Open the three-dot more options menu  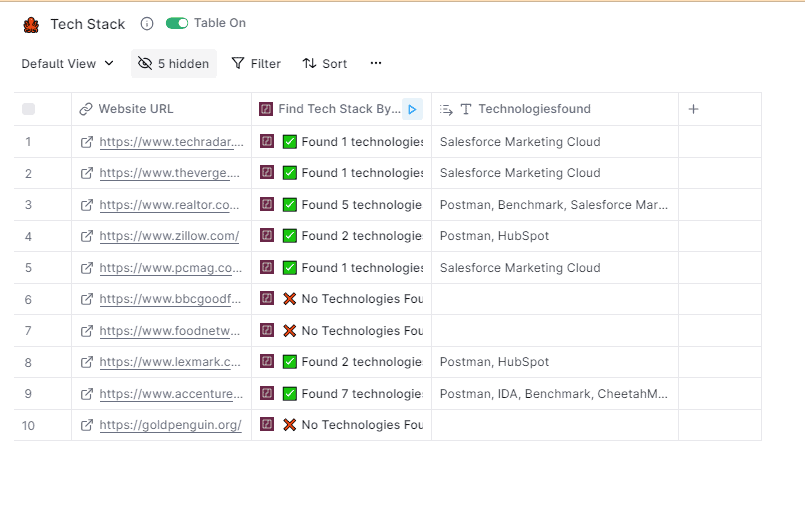376,63
